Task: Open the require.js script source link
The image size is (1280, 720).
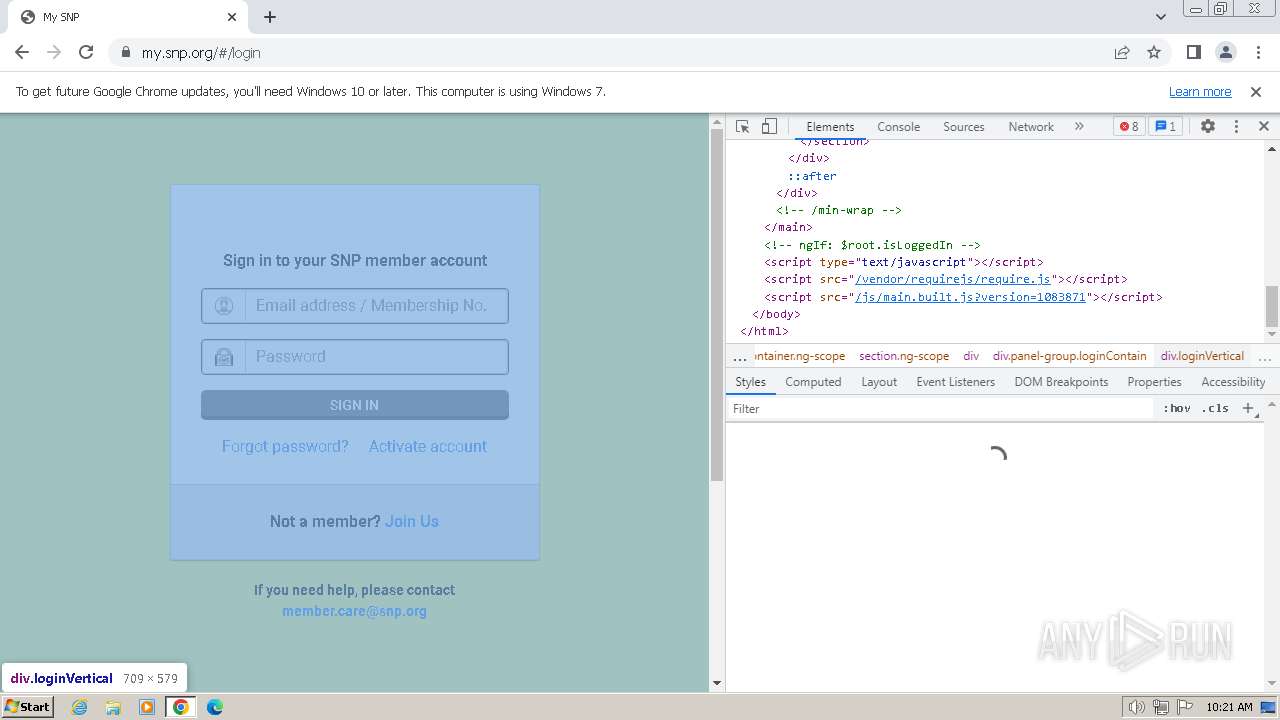Action: pos(953,279)
